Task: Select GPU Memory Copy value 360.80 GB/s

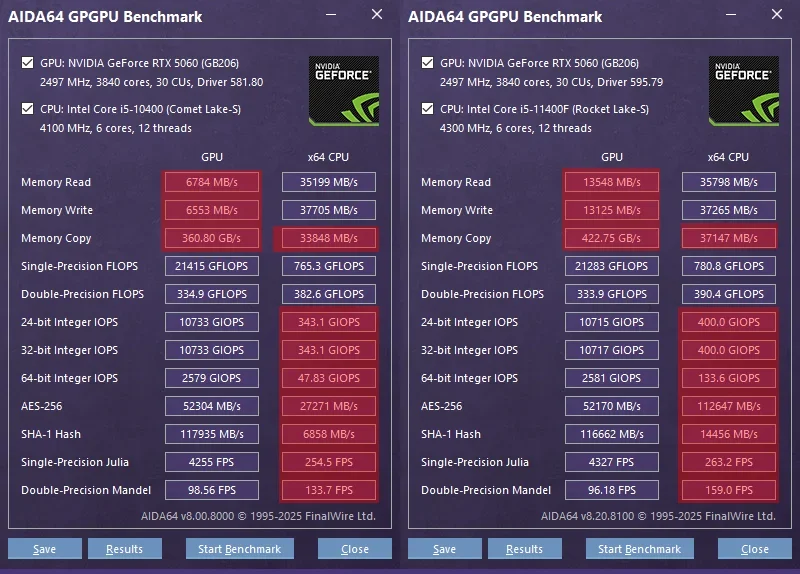Action: click(x=212, y=238)
